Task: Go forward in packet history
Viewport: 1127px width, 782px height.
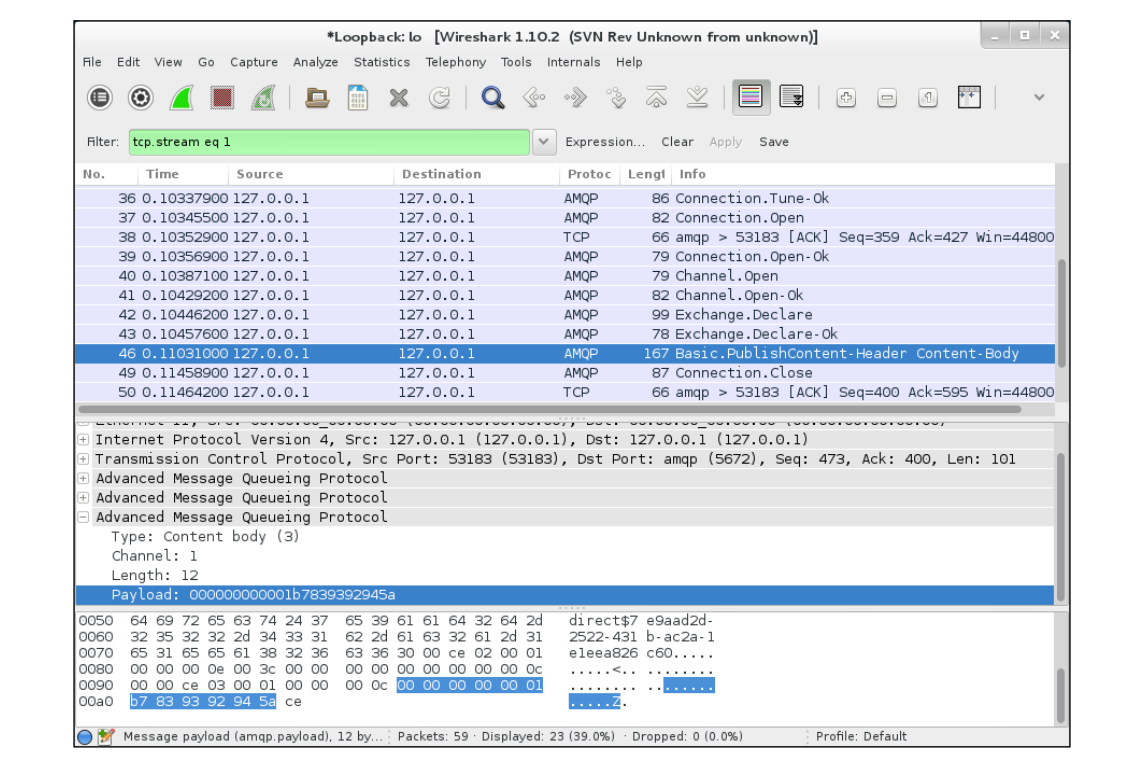Action: coord(575,97)
